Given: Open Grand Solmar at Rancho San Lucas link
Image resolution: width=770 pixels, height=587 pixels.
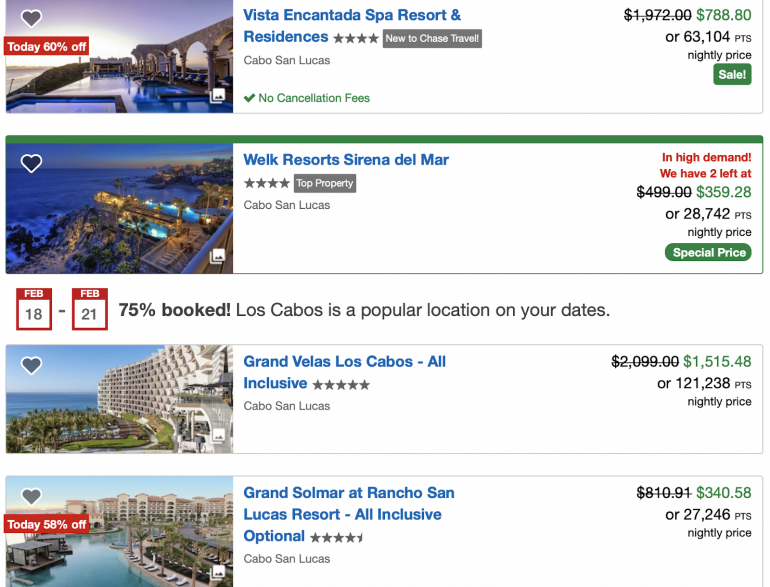Looking at the screenshot, I should 348,514.
